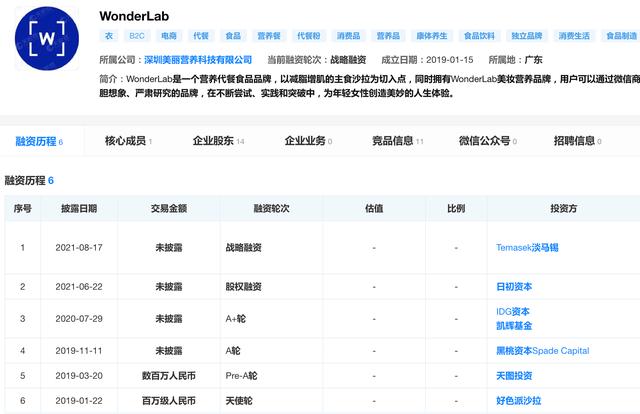Click 战略融资 in the 2021-08-17 table row

click(243, 247)
